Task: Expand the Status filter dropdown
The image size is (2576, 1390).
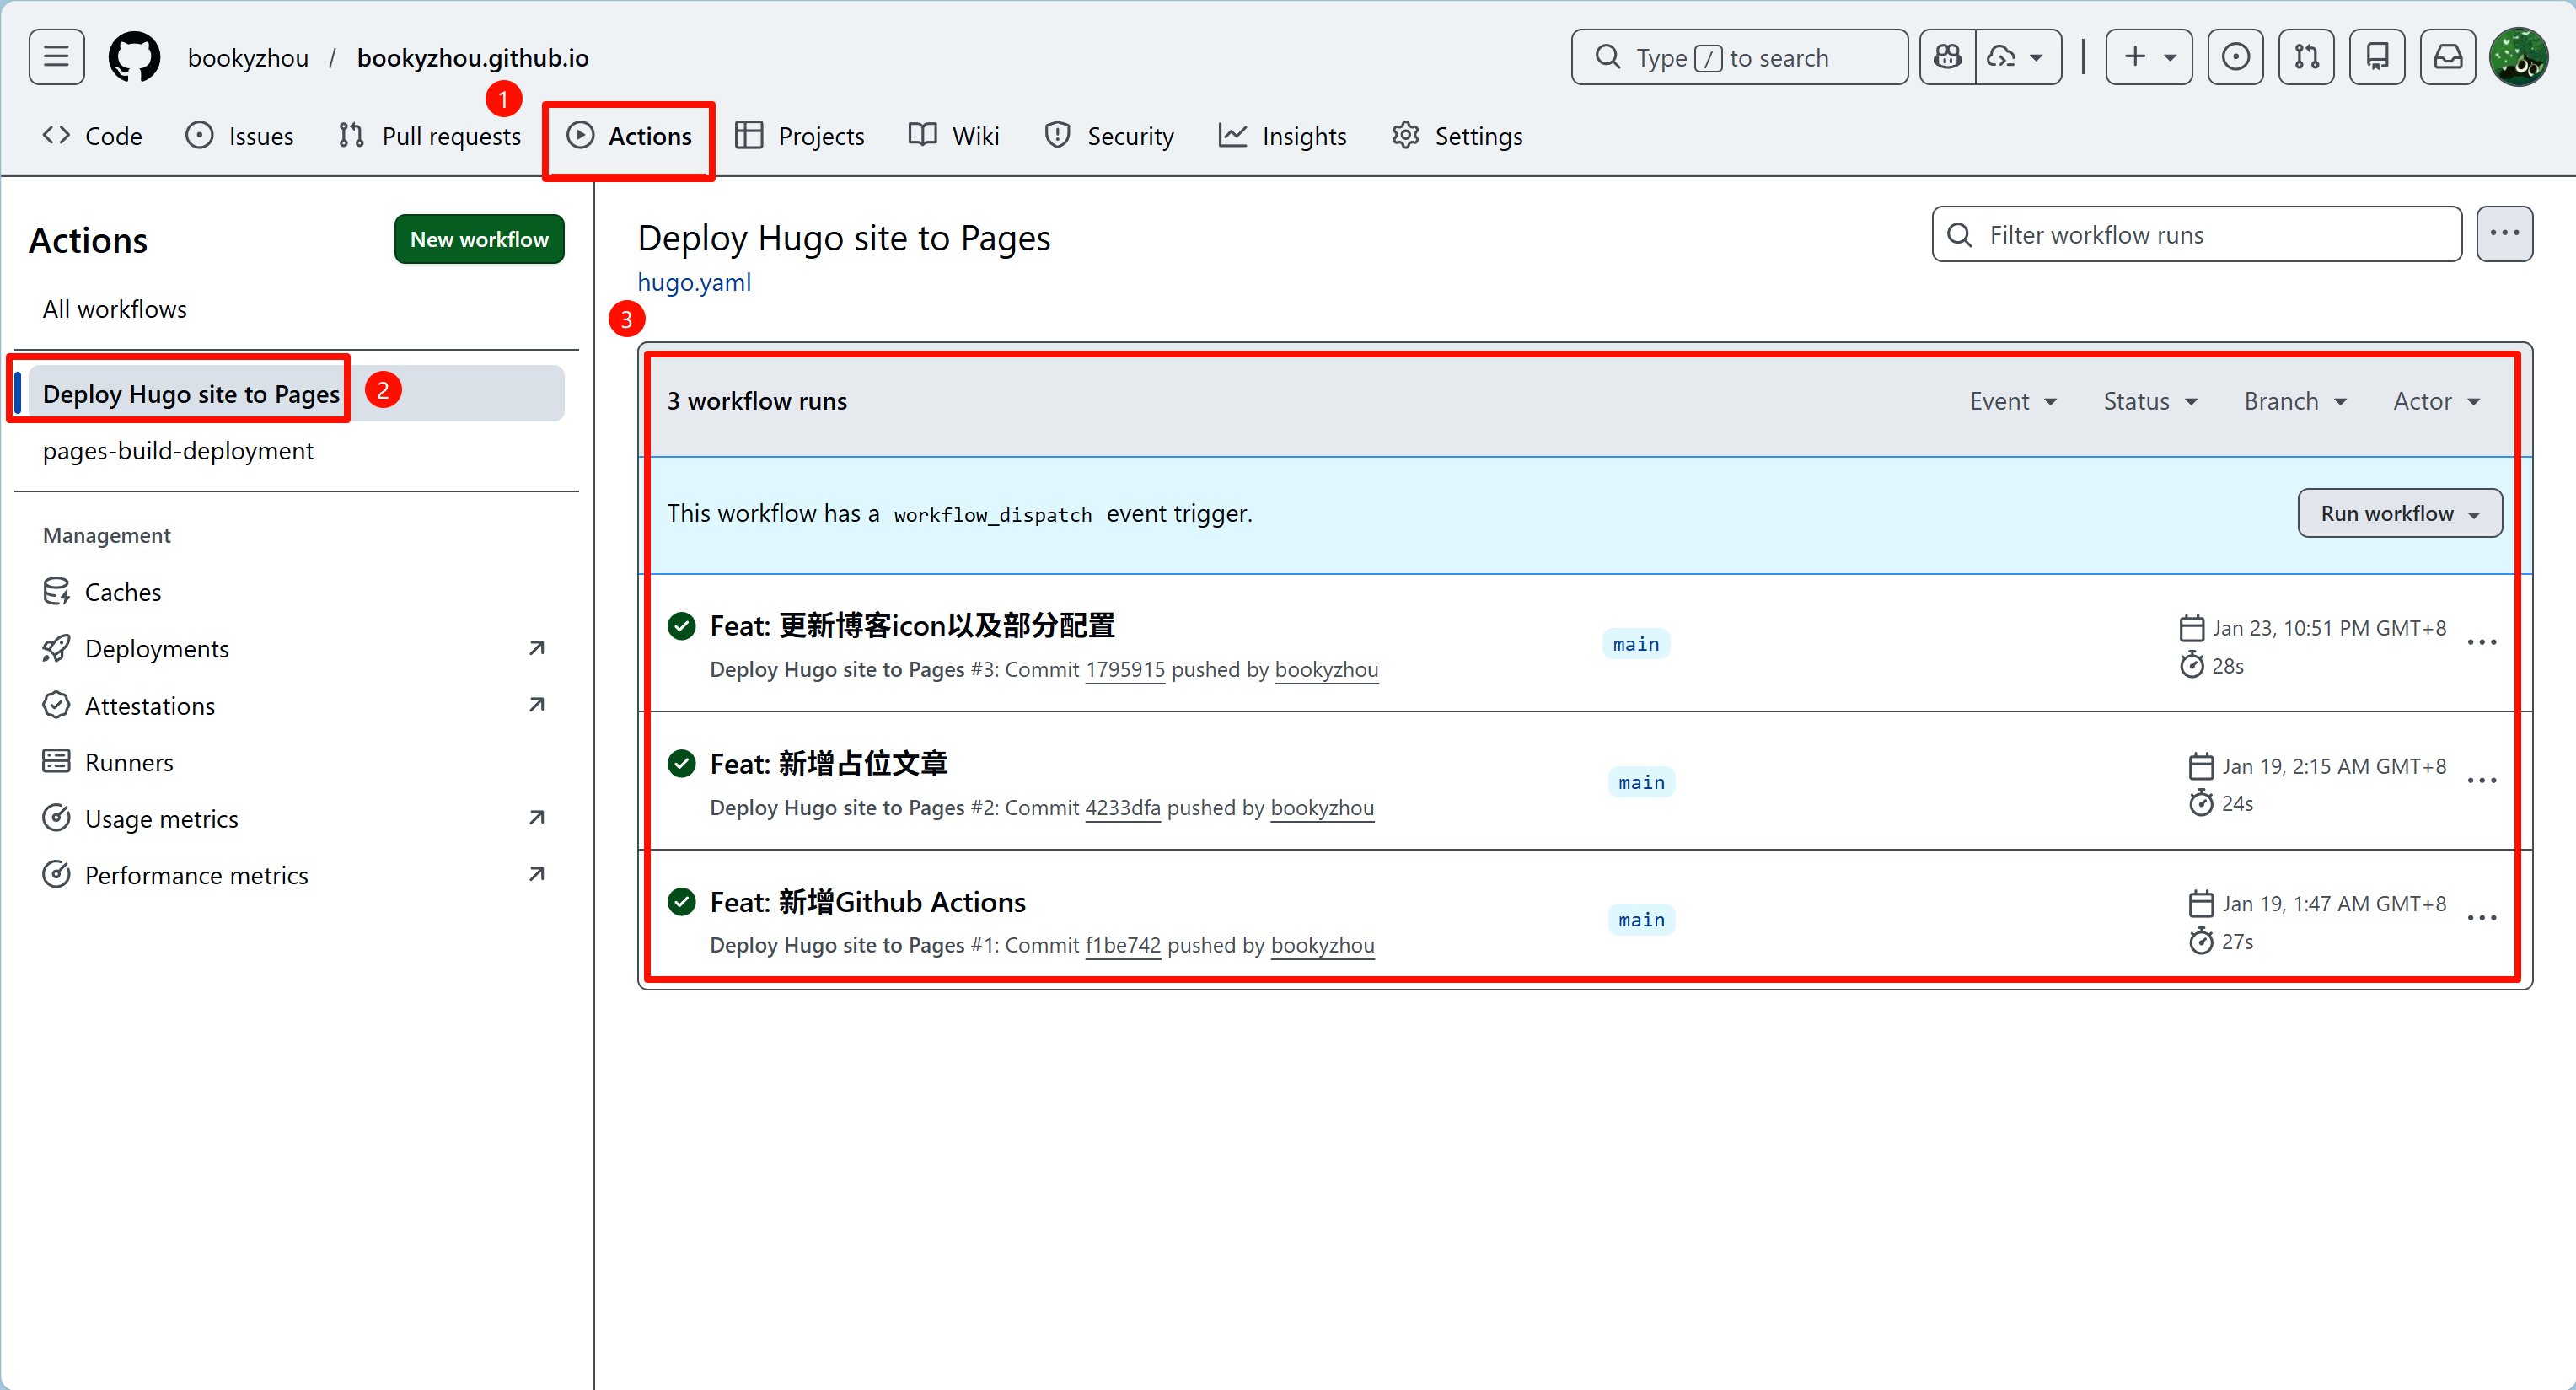Action: tap(2150, 401)
